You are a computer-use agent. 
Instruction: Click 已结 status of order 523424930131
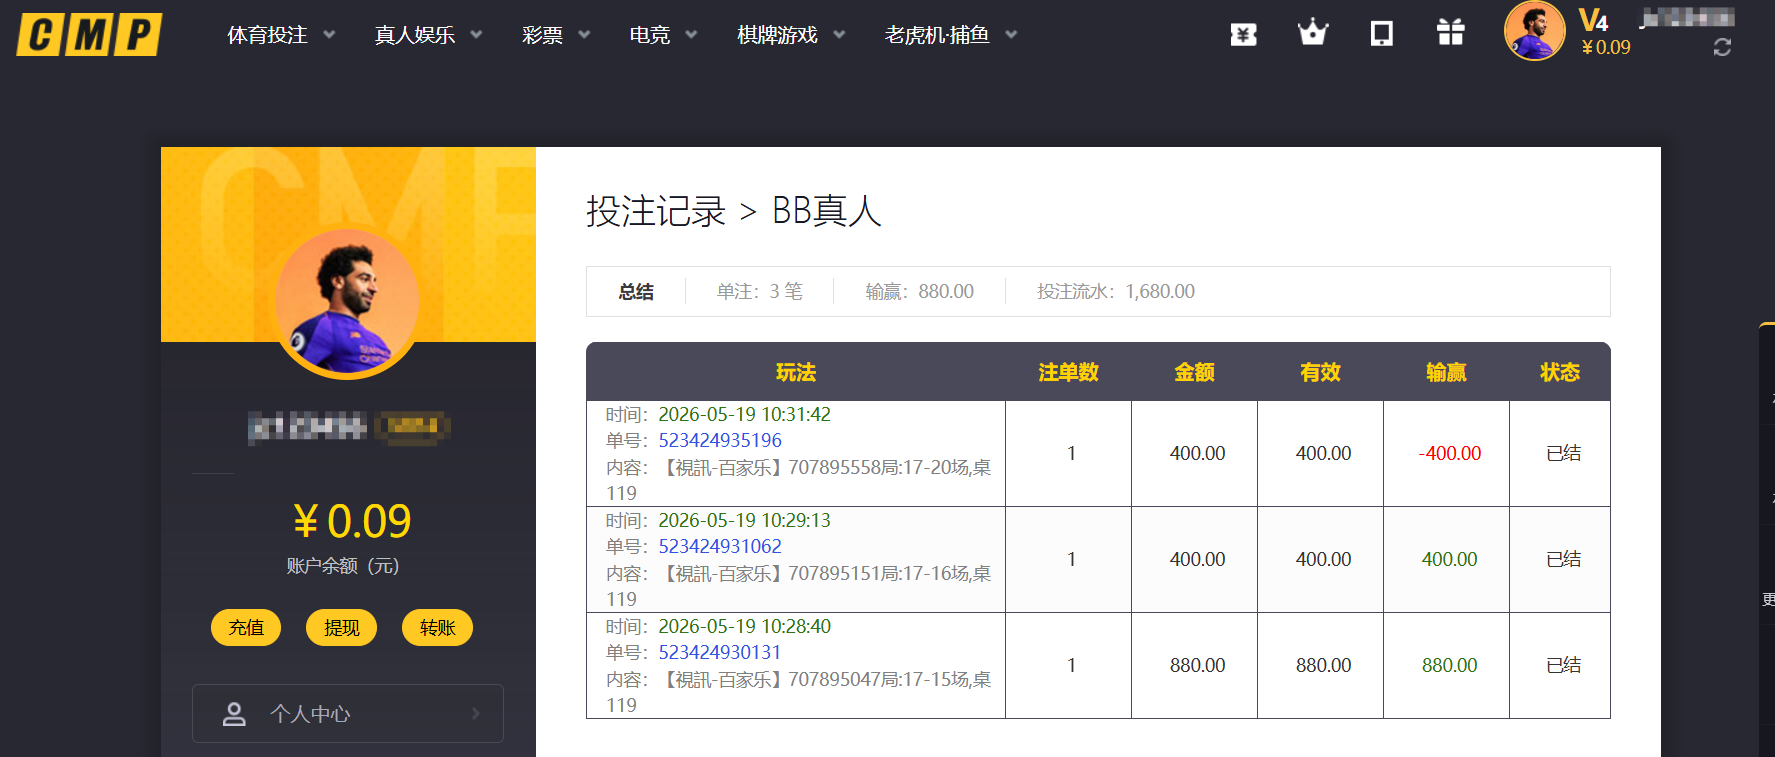pos(1563,665)
